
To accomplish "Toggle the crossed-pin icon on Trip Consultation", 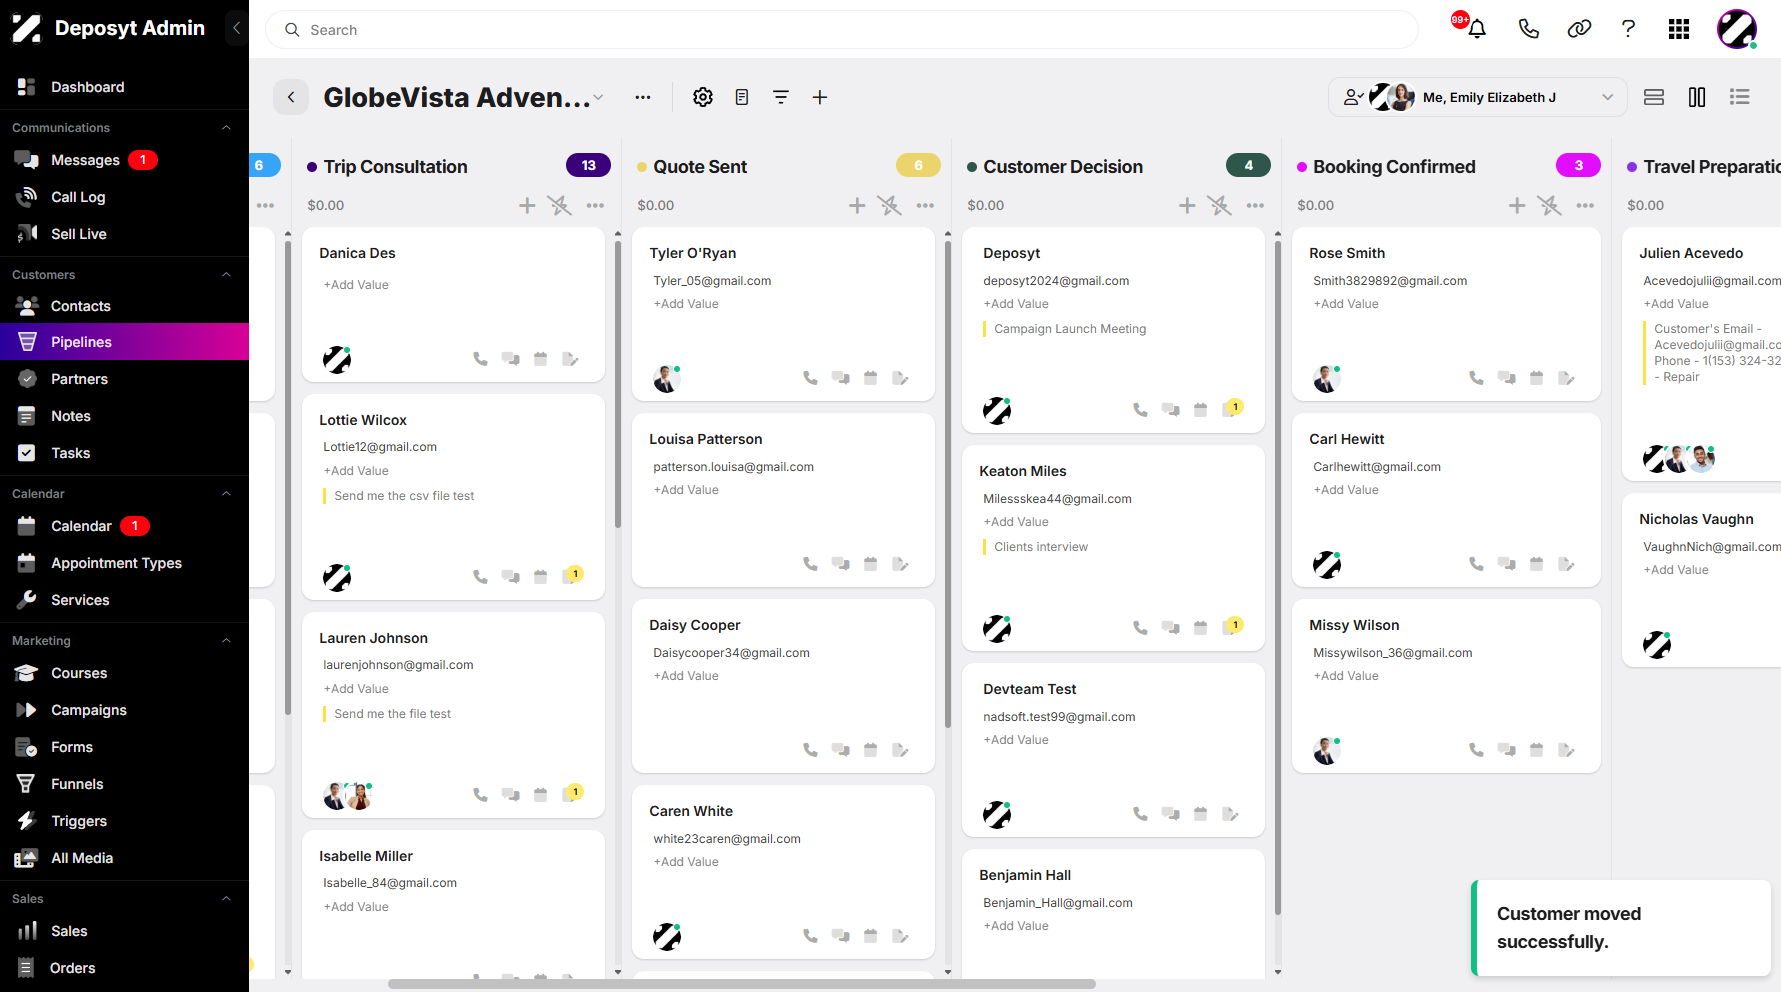I will tap(560, 205).
